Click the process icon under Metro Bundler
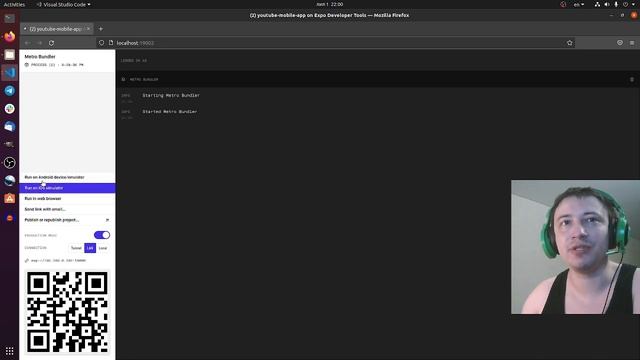The image size is (640, 360). pos(27,65)
